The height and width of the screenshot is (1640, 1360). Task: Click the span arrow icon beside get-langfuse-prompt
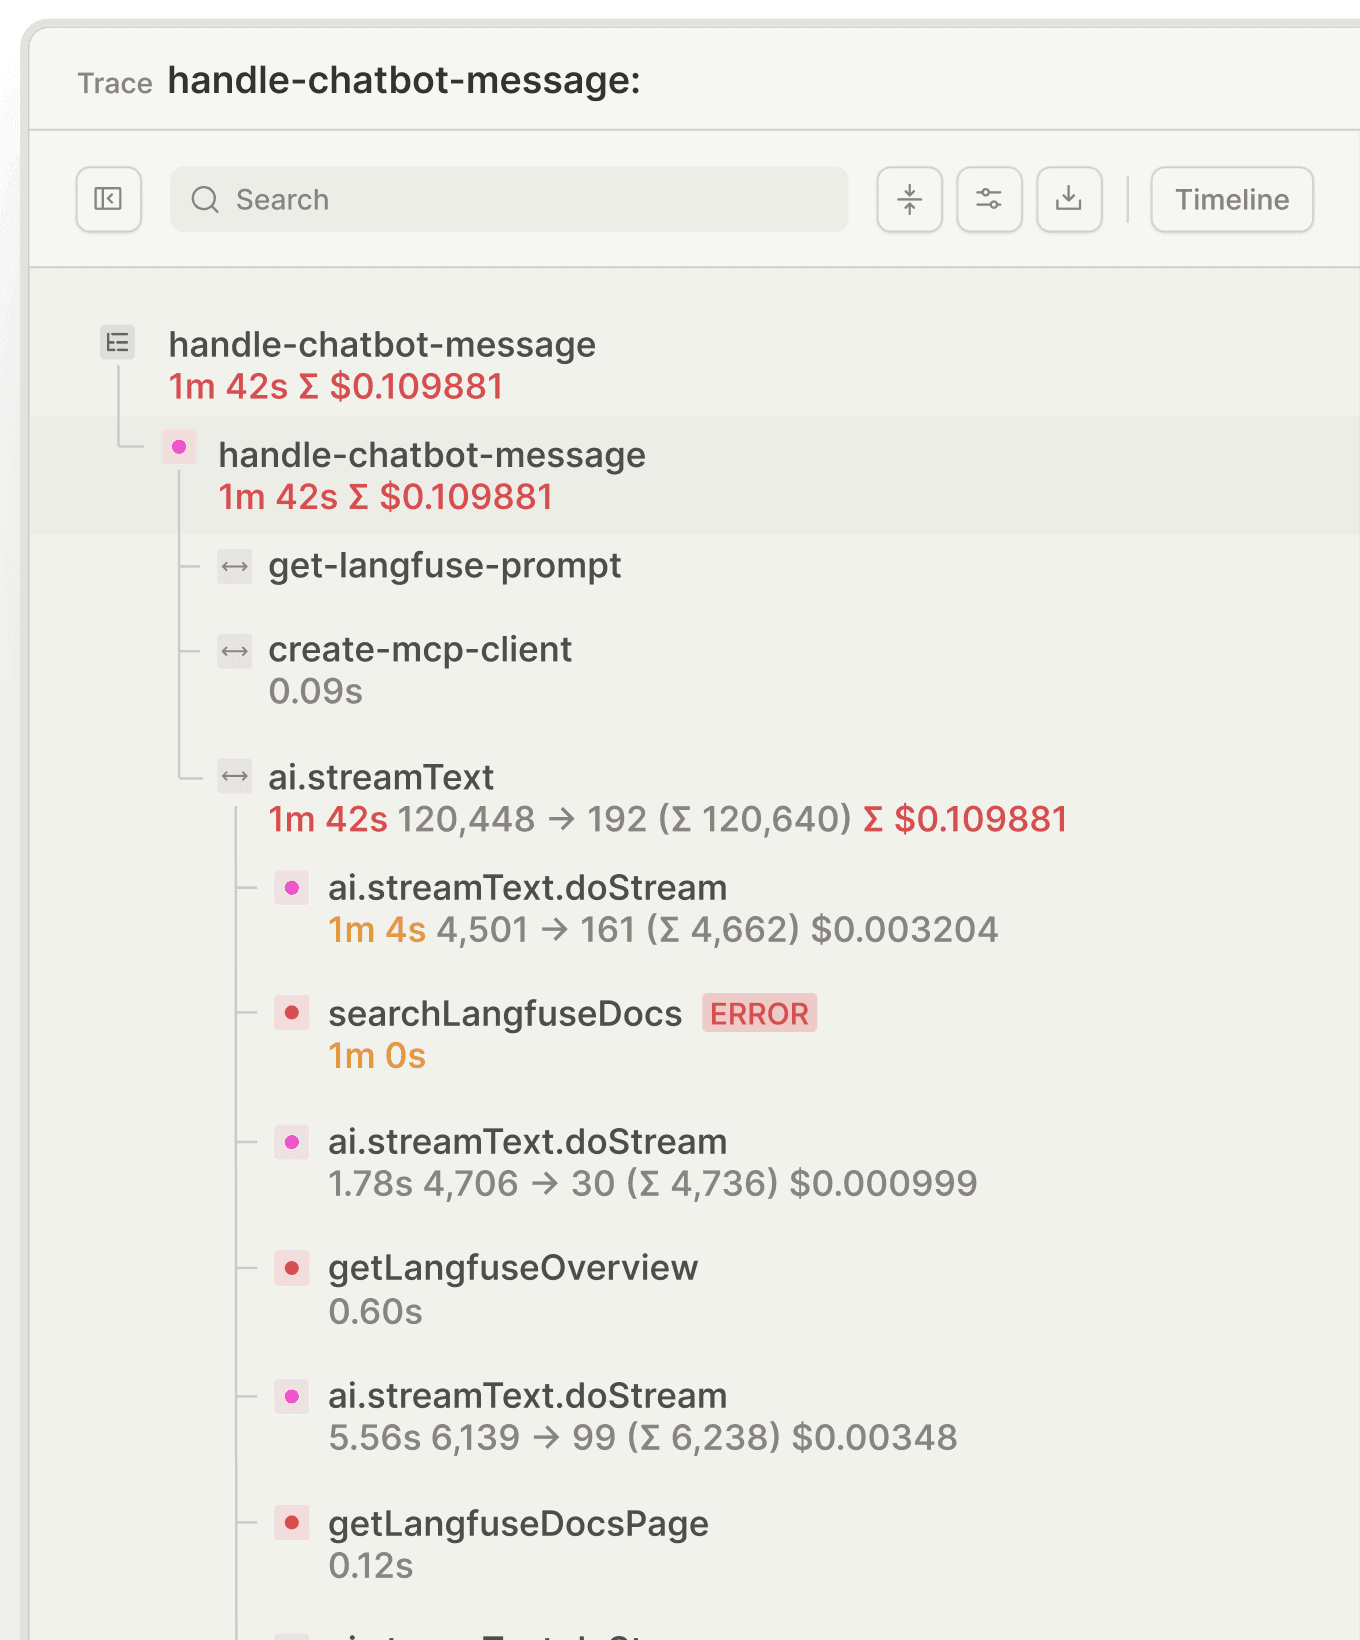tap(235, 567)
